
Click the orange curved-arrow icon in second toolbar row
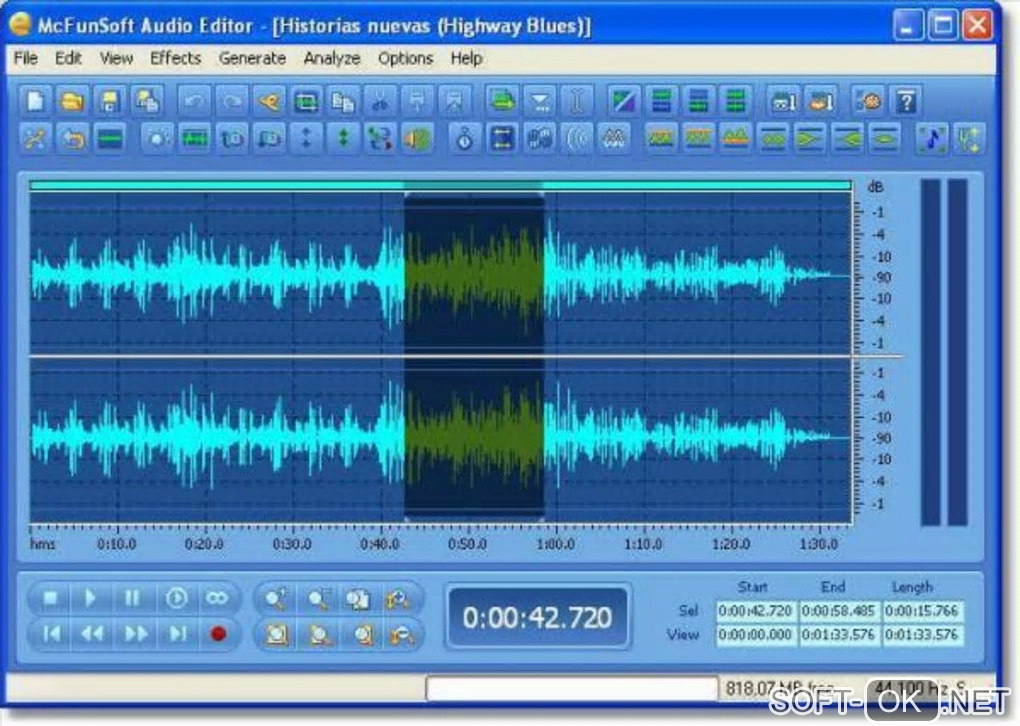click(x=72, y=139)
